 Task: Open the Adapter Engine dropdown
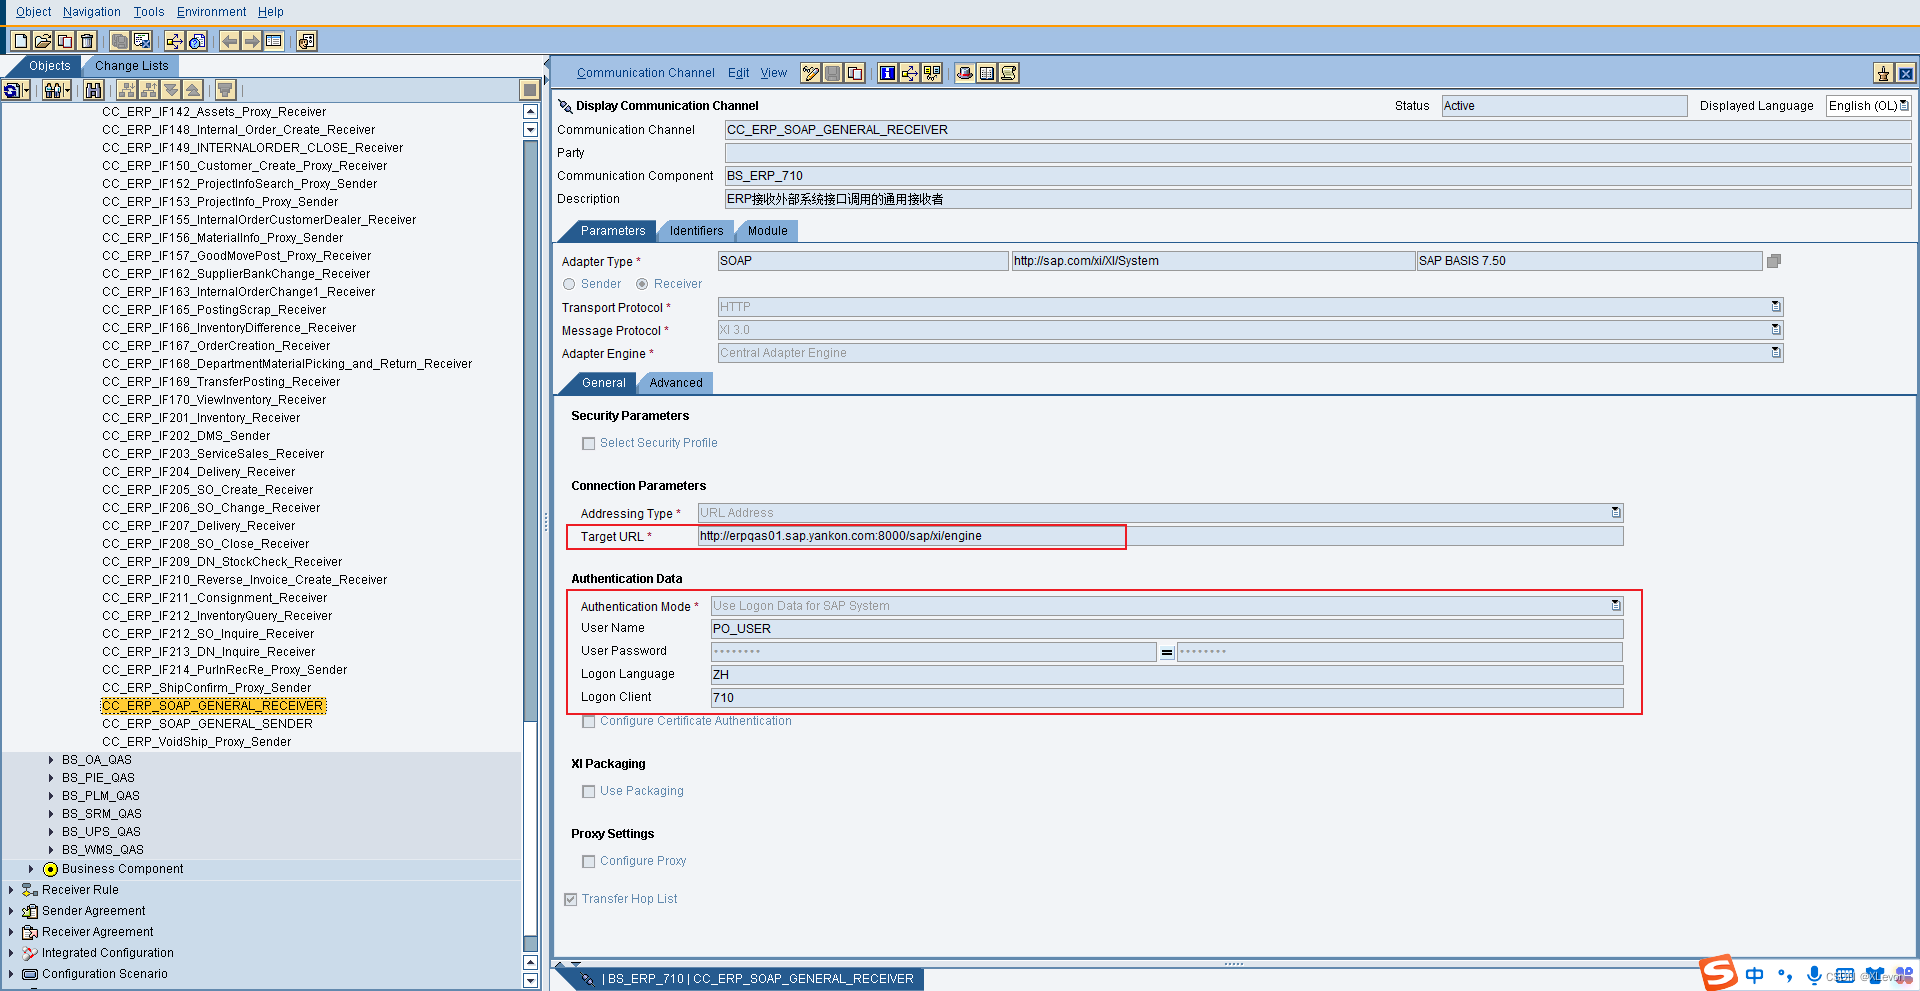pos(1776,353)
